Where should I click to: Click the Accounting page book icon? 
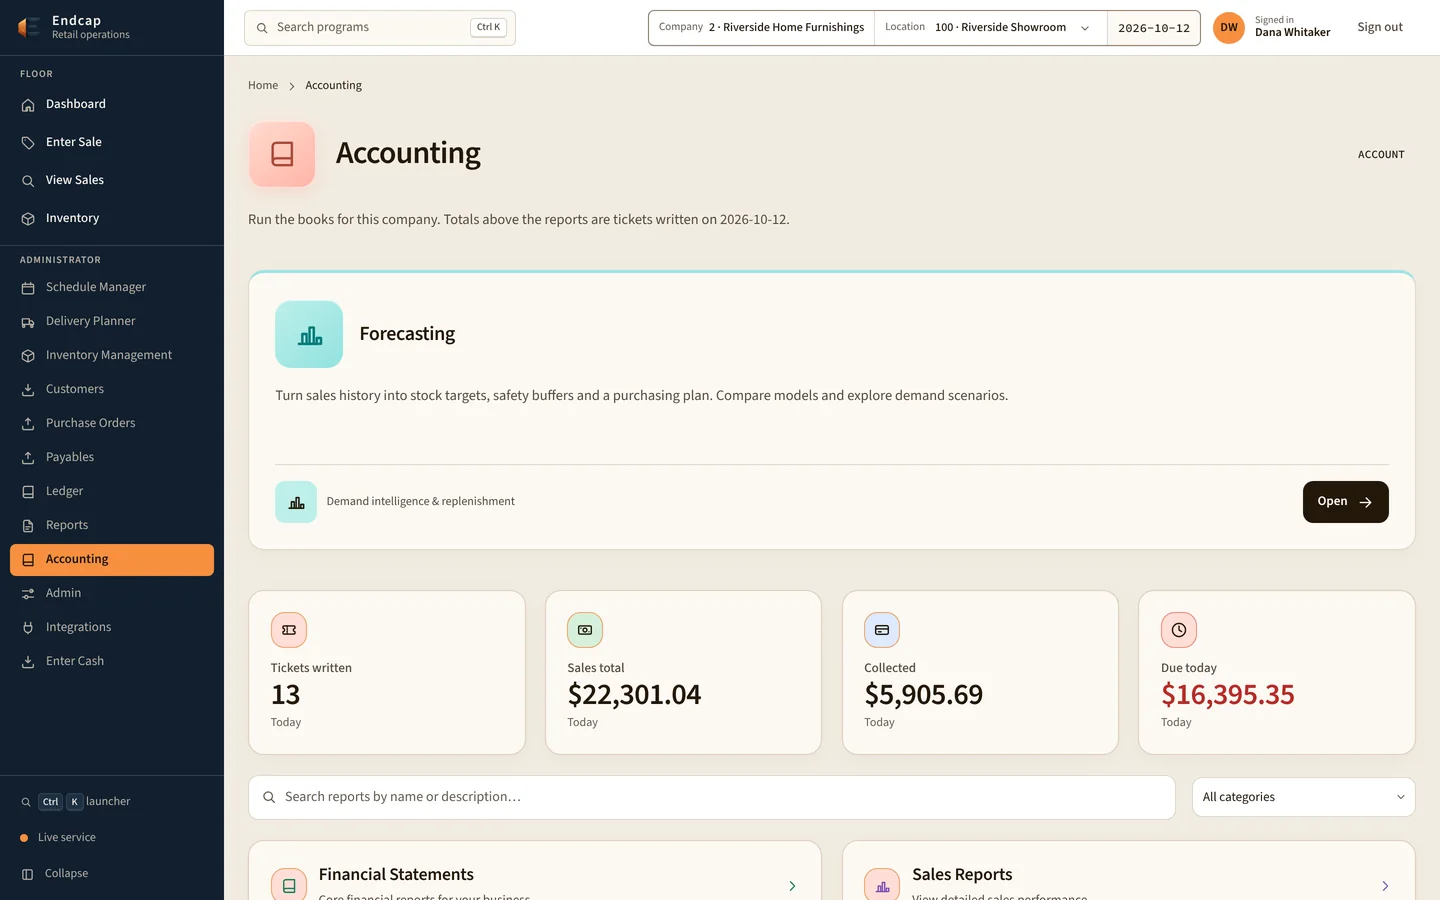tap(282, 154)
